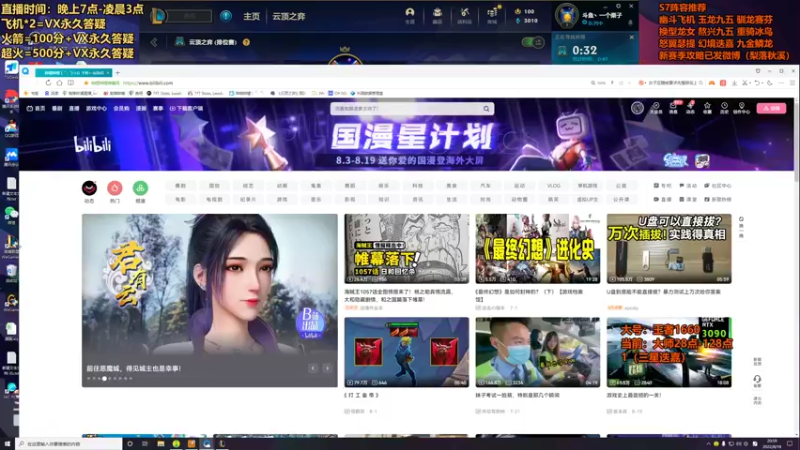Click the League notification bell icon

[630, 23]
